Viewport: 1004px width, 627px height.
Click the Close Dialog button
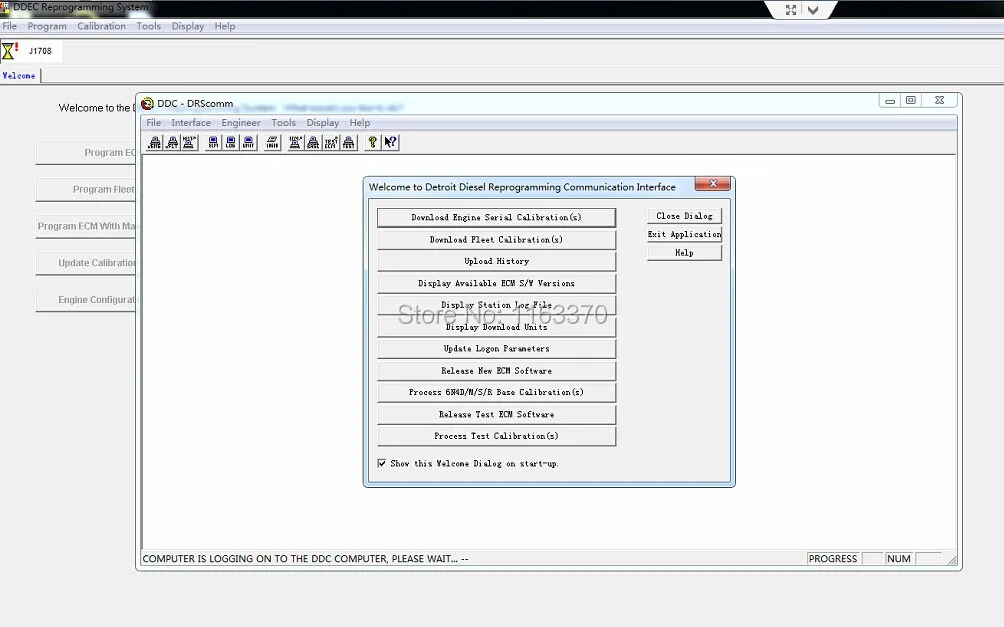(684, 216)
